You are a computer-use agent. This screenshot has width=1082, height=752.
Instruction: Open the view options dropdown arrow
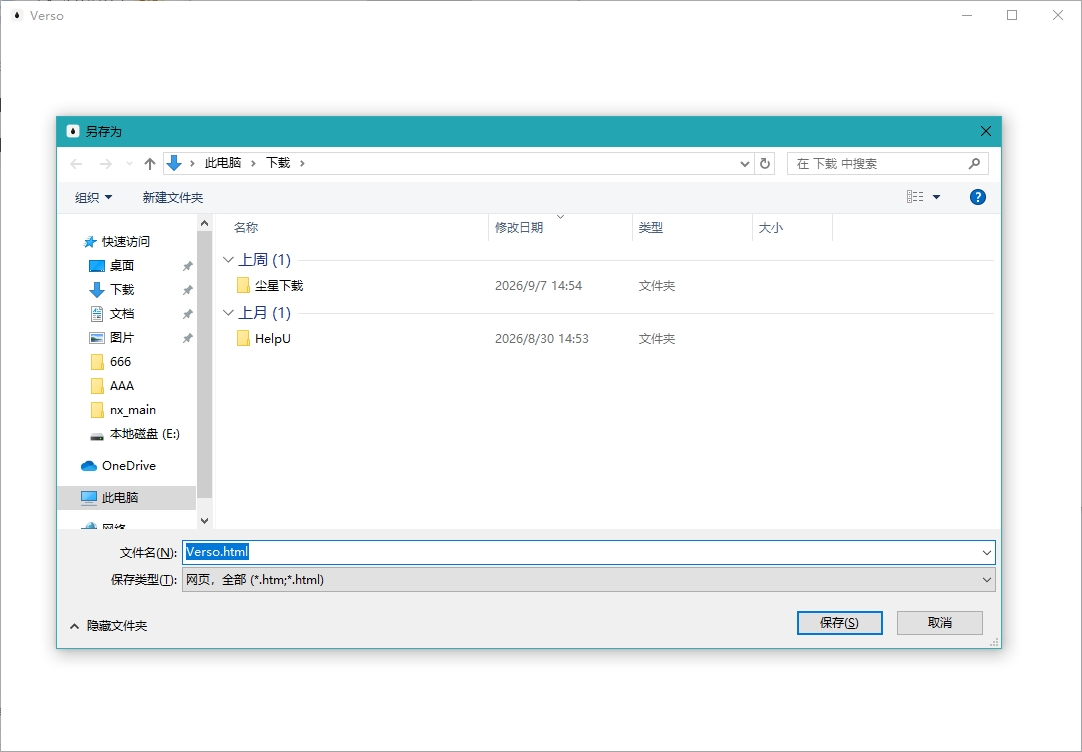[x=936, y=197]
